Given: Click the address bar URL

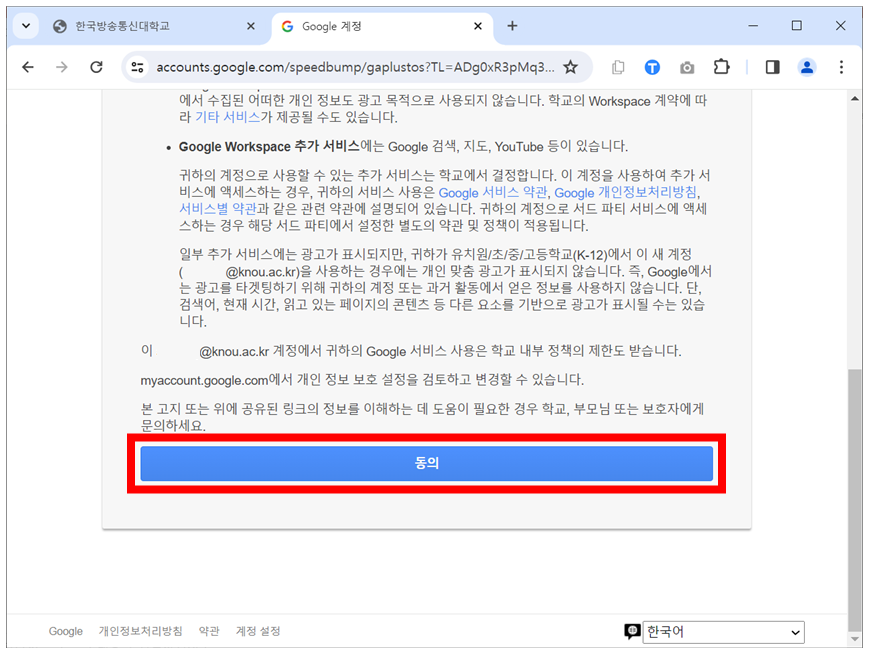Looking at the screenshot, I should tap(355, 67).
